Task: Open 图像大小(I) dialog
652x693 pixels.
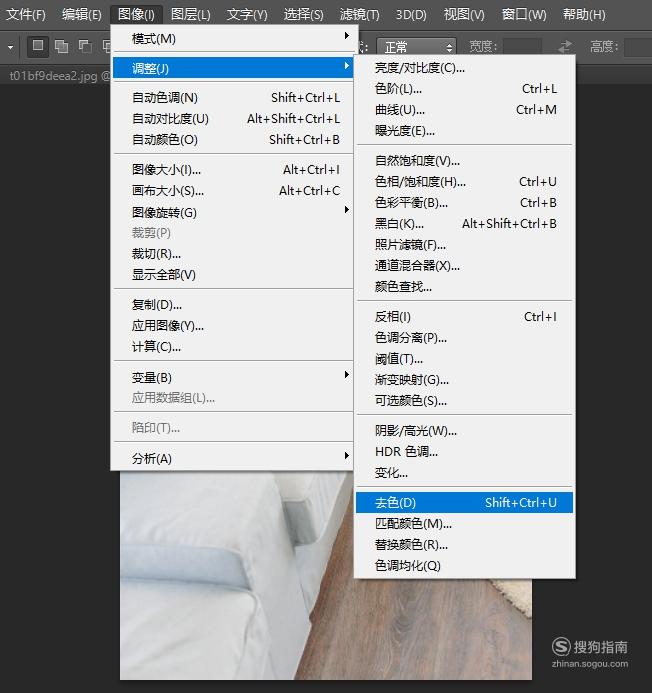Action: pos(233,169)
